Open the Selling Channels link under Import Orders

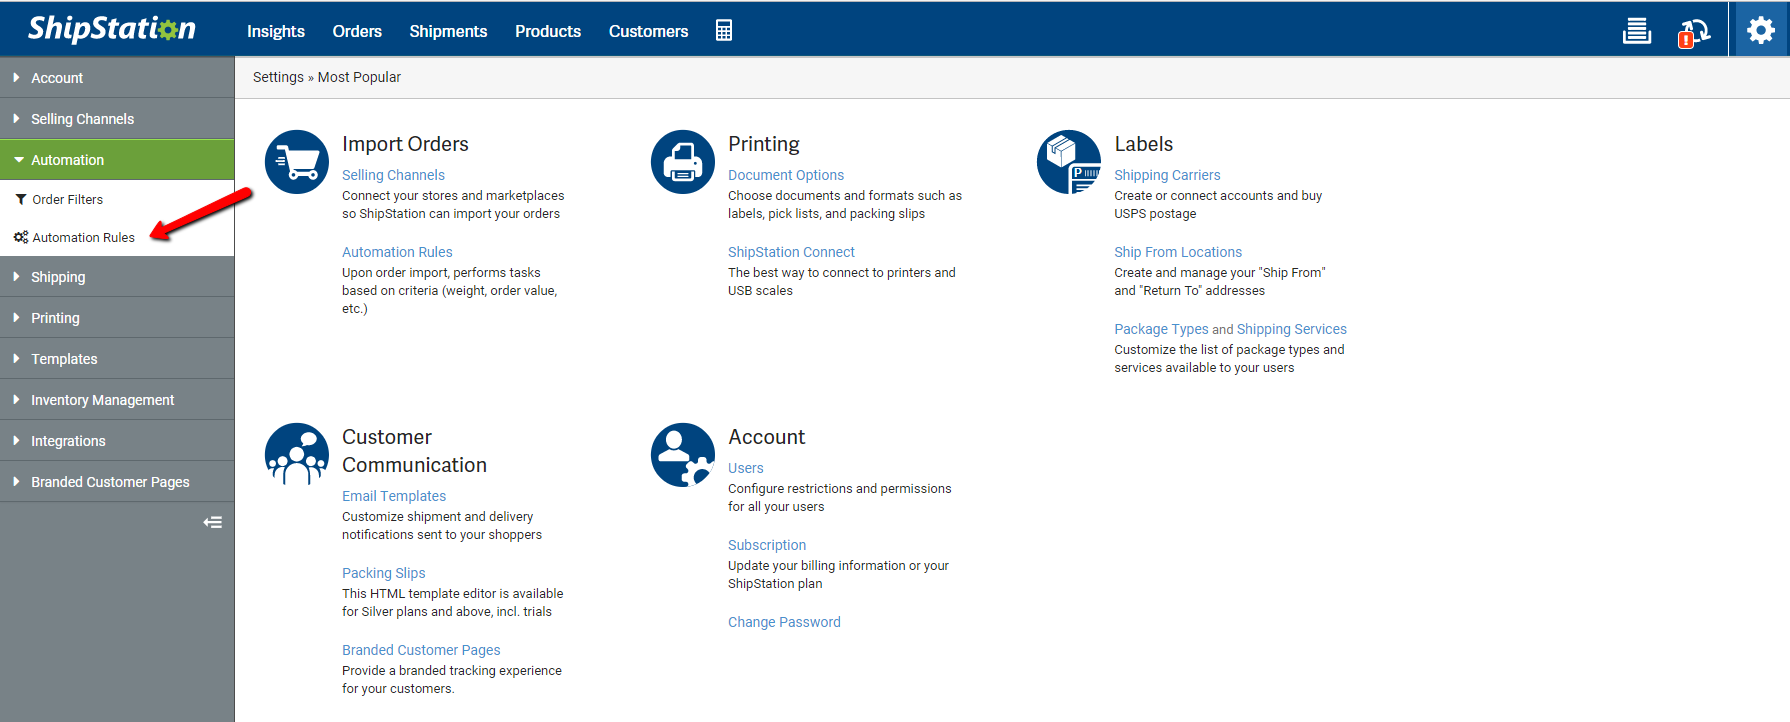coord(393,175)
